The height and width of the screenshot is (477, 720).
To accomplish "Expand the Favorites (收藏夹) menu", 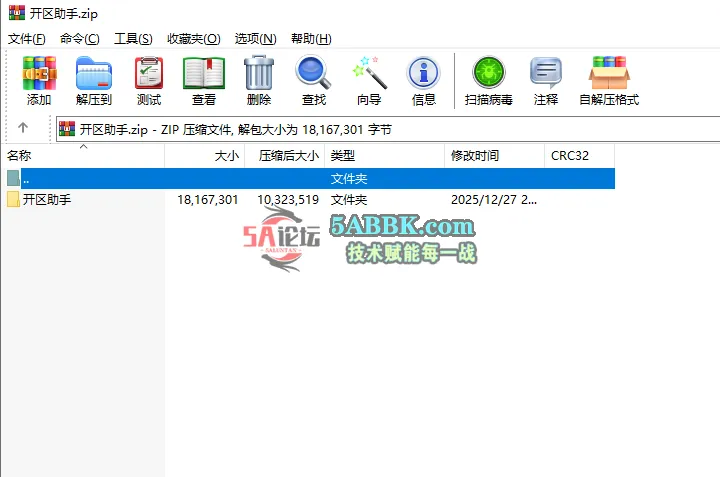I will (x=193, y=38).
